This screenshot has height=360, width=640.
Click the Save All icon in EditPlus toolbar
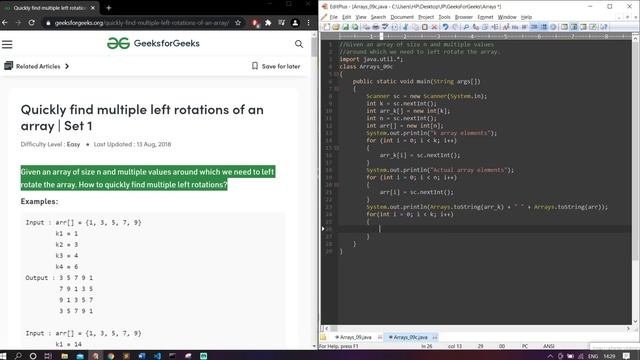point(355,27)
